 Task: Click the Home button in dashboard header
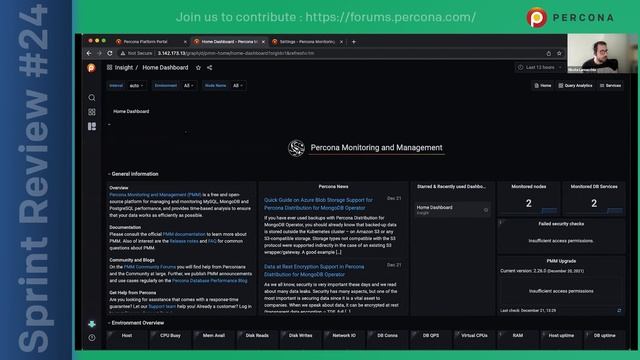pos(543,86)
